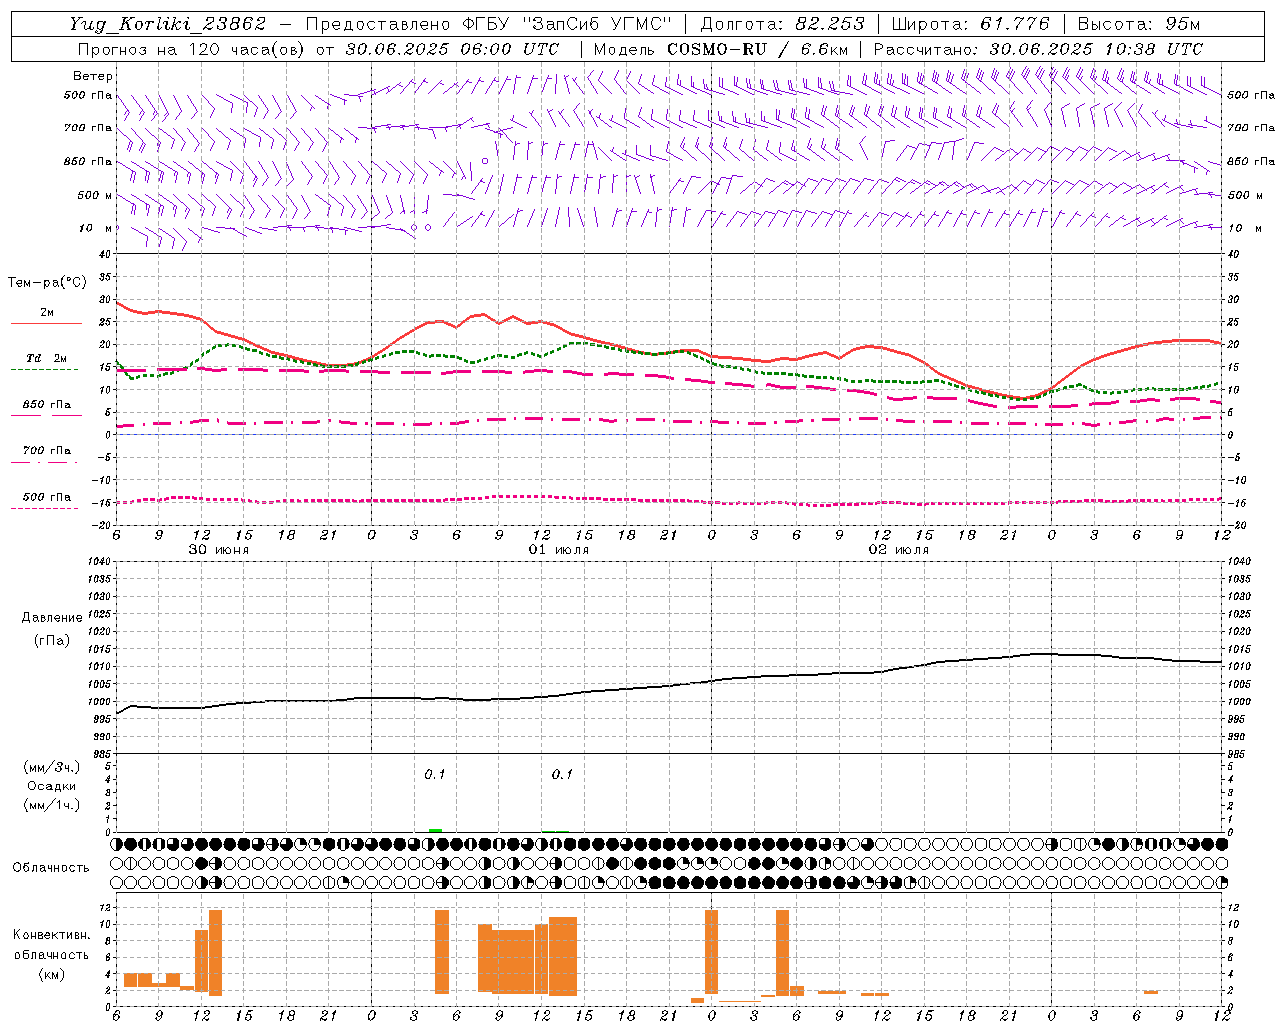Select the latitude value Широта: 61.776
Viewport: 1280px width, 1024px height.
(x=970, y=24)
